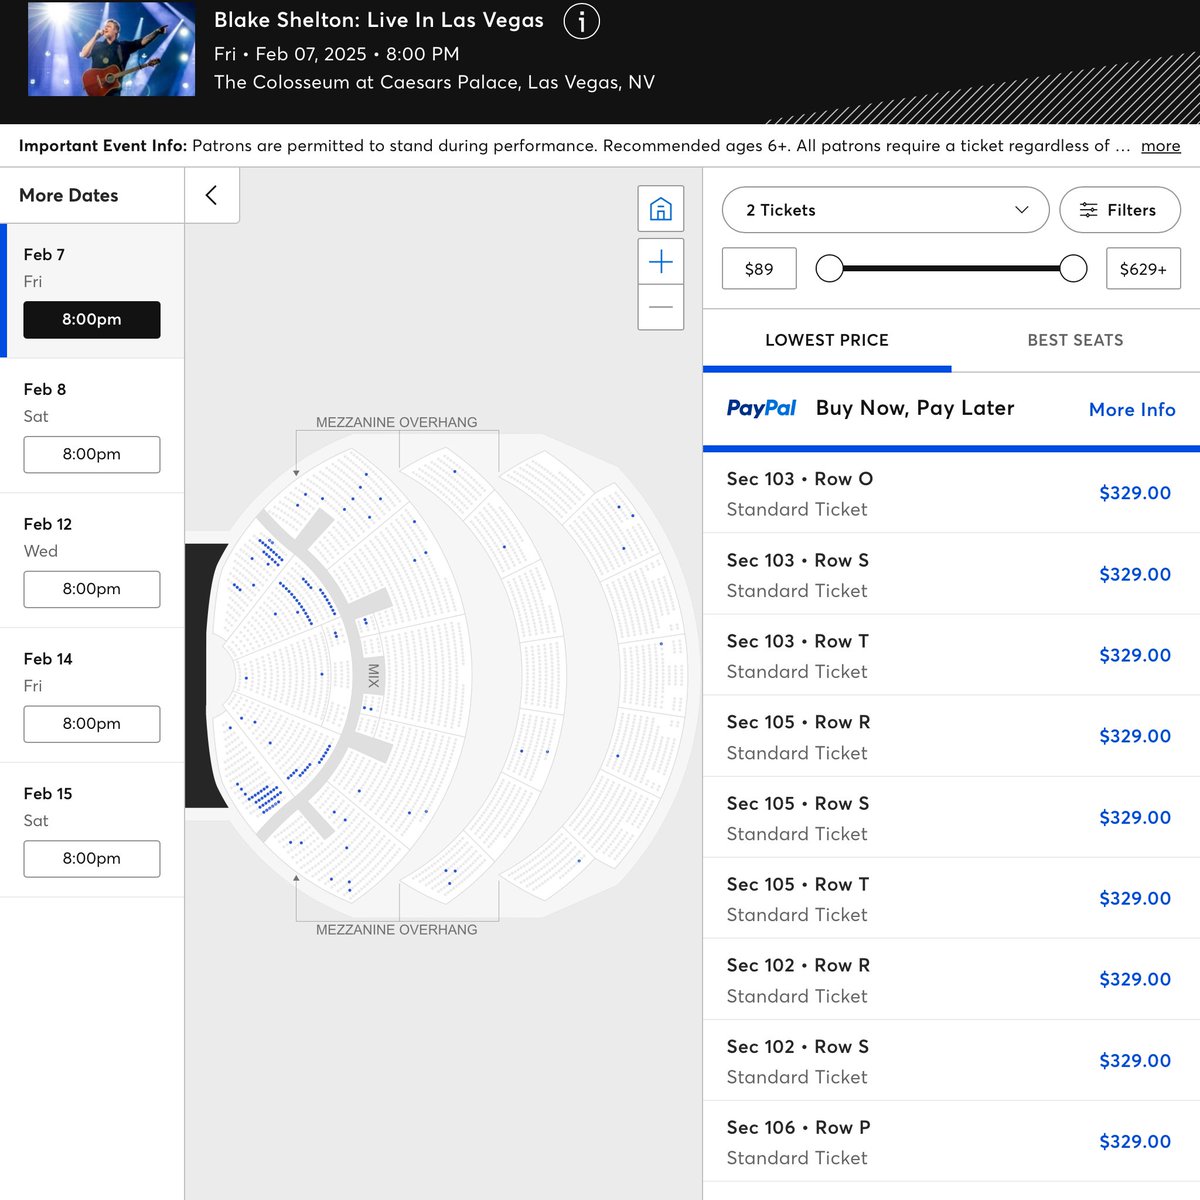Click the Blake Shelton event thumbnail
Viewport: 1200px width, 1200px height.
pyautogui.click(x=111, y=49)
